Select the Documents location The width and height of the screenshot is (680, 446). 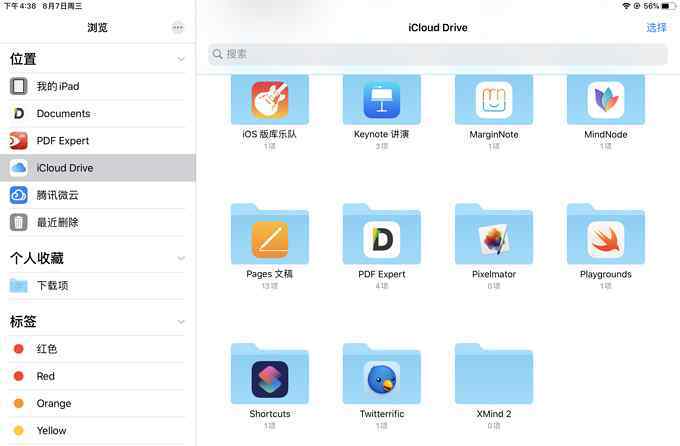coord(98,114)
